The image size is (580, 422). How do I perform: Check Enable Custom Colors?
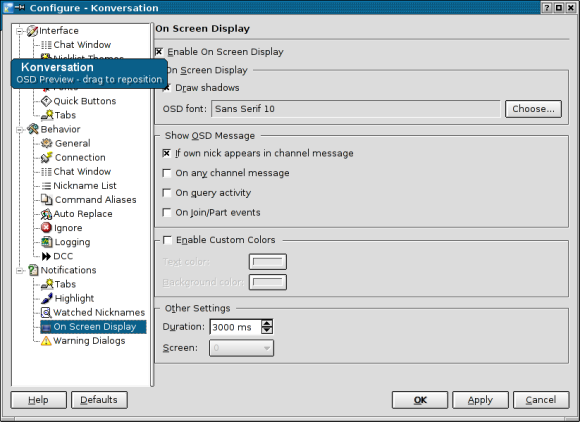[167, 240]
